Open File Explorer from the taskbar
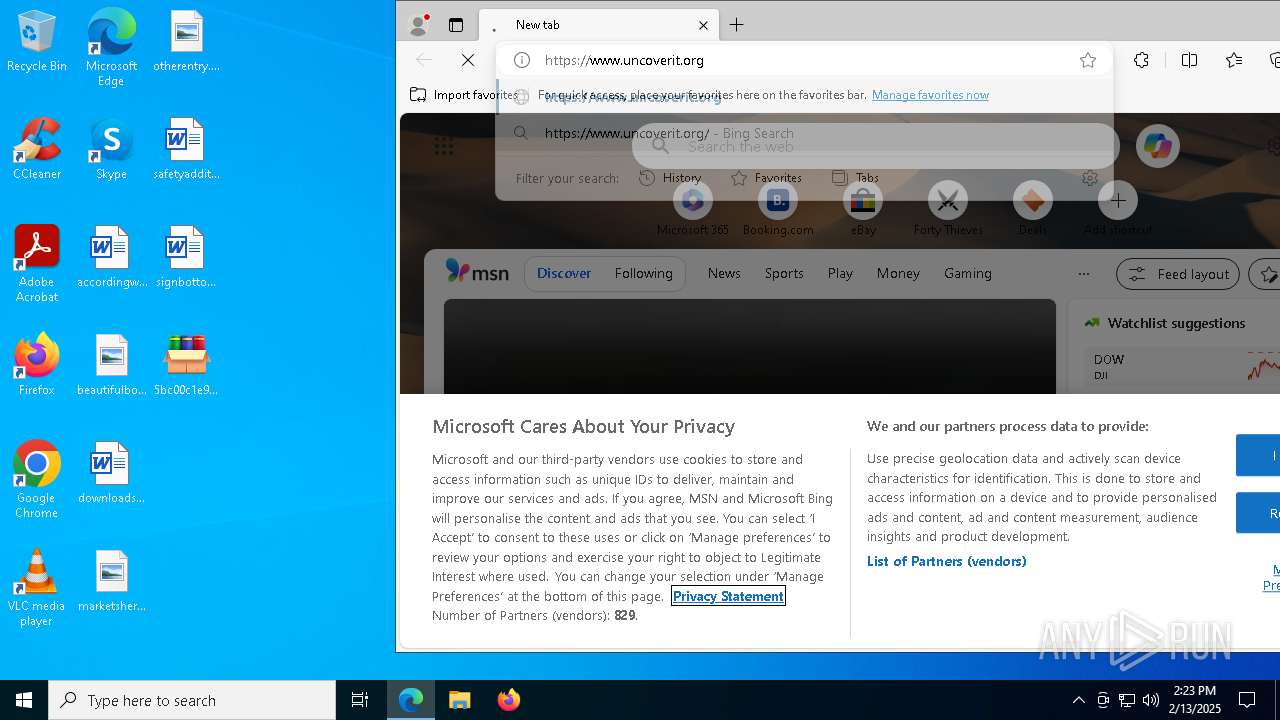 [460, 700]
